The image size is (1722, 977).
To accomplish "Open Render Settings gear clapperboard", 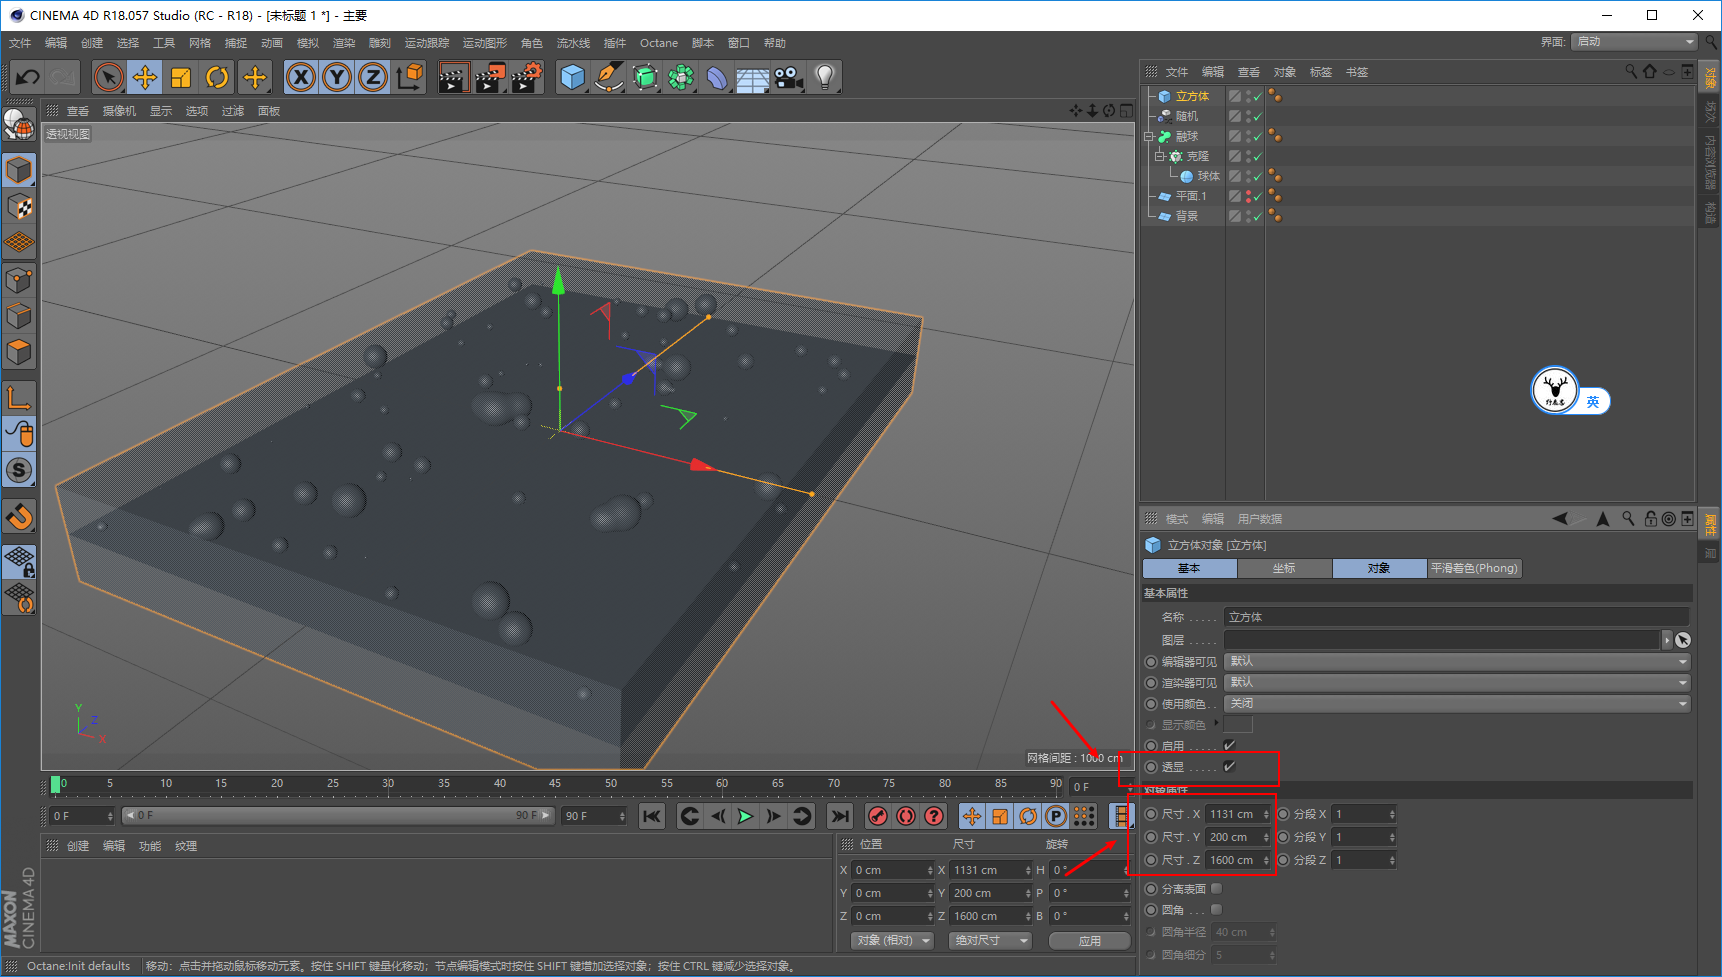I will tap(527, 77).
